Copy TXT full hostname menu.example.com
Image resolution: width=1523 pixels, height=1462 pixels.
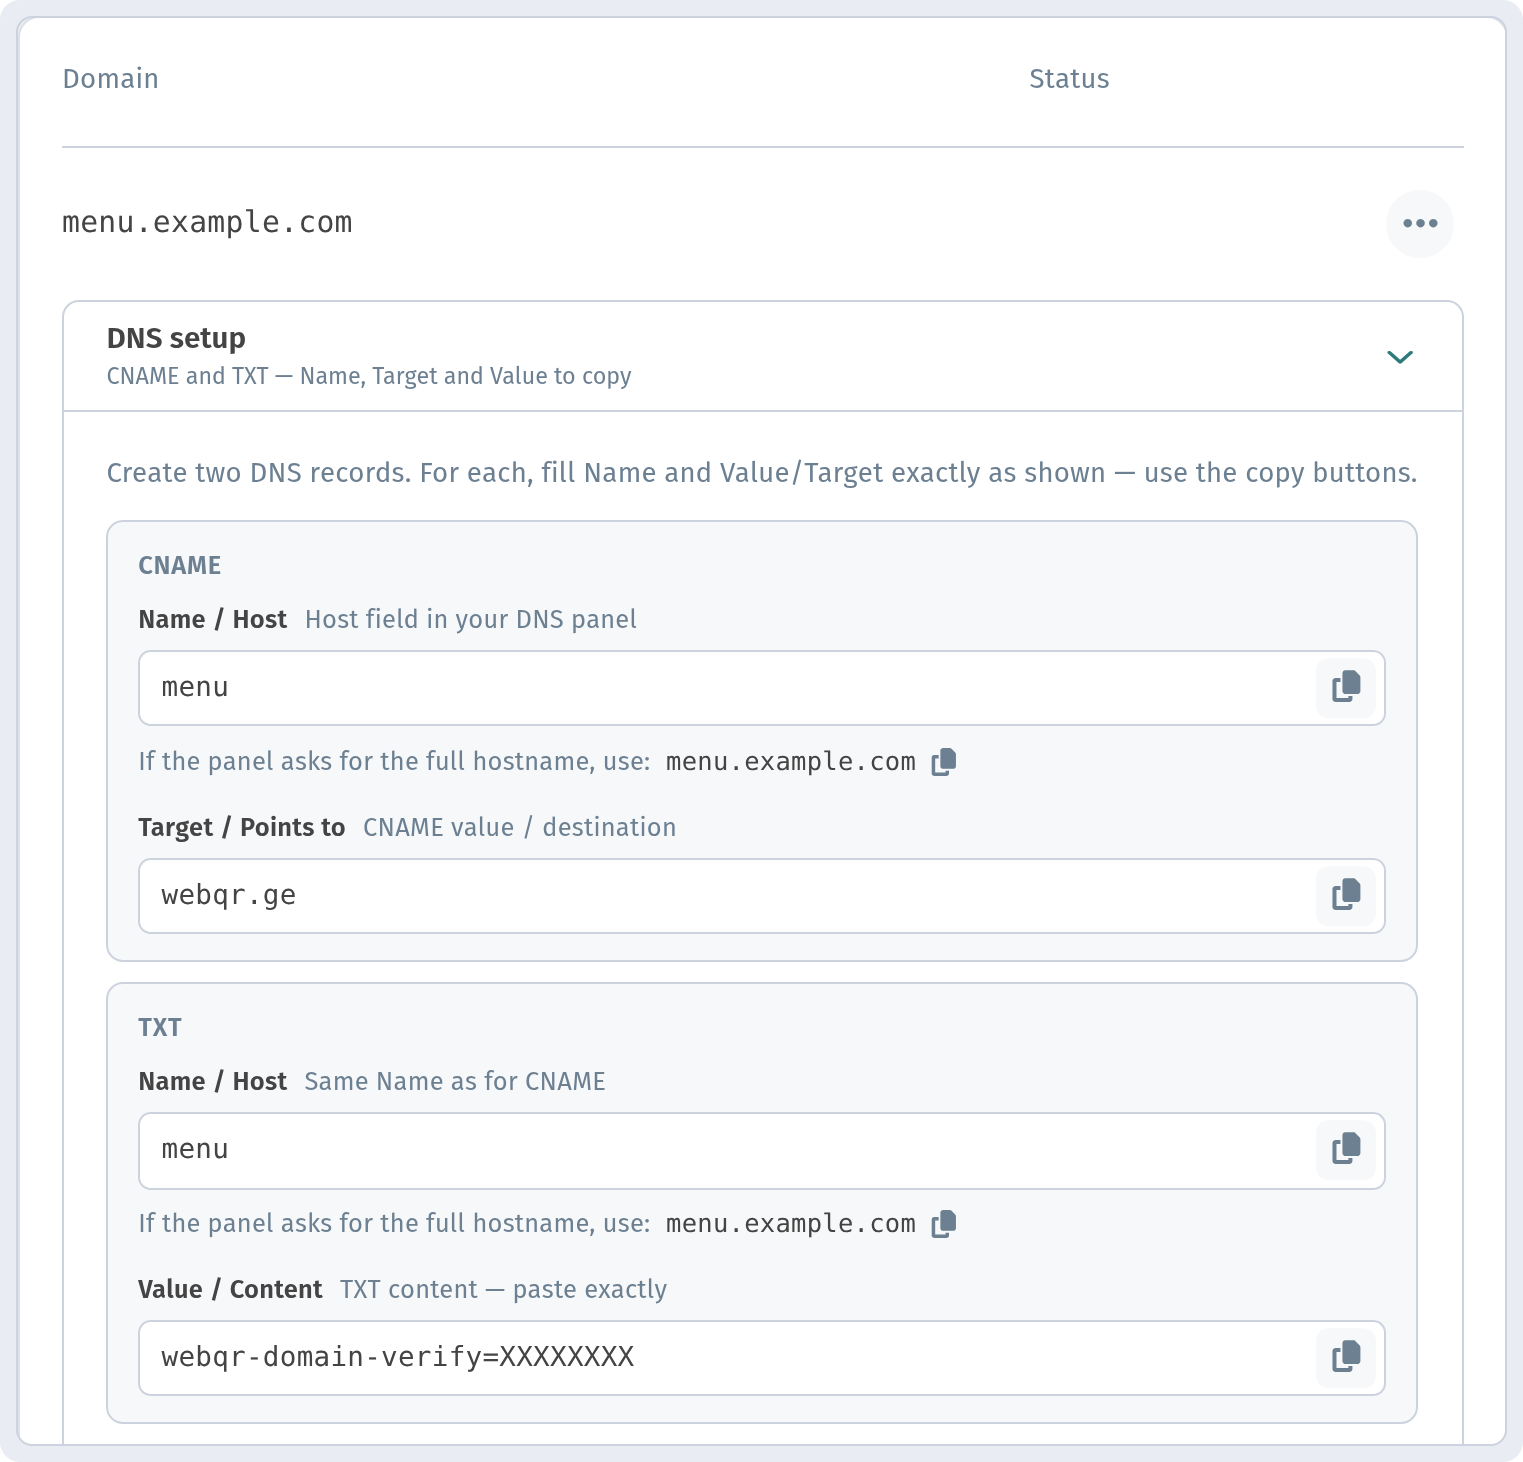(x=943, y=1224)
